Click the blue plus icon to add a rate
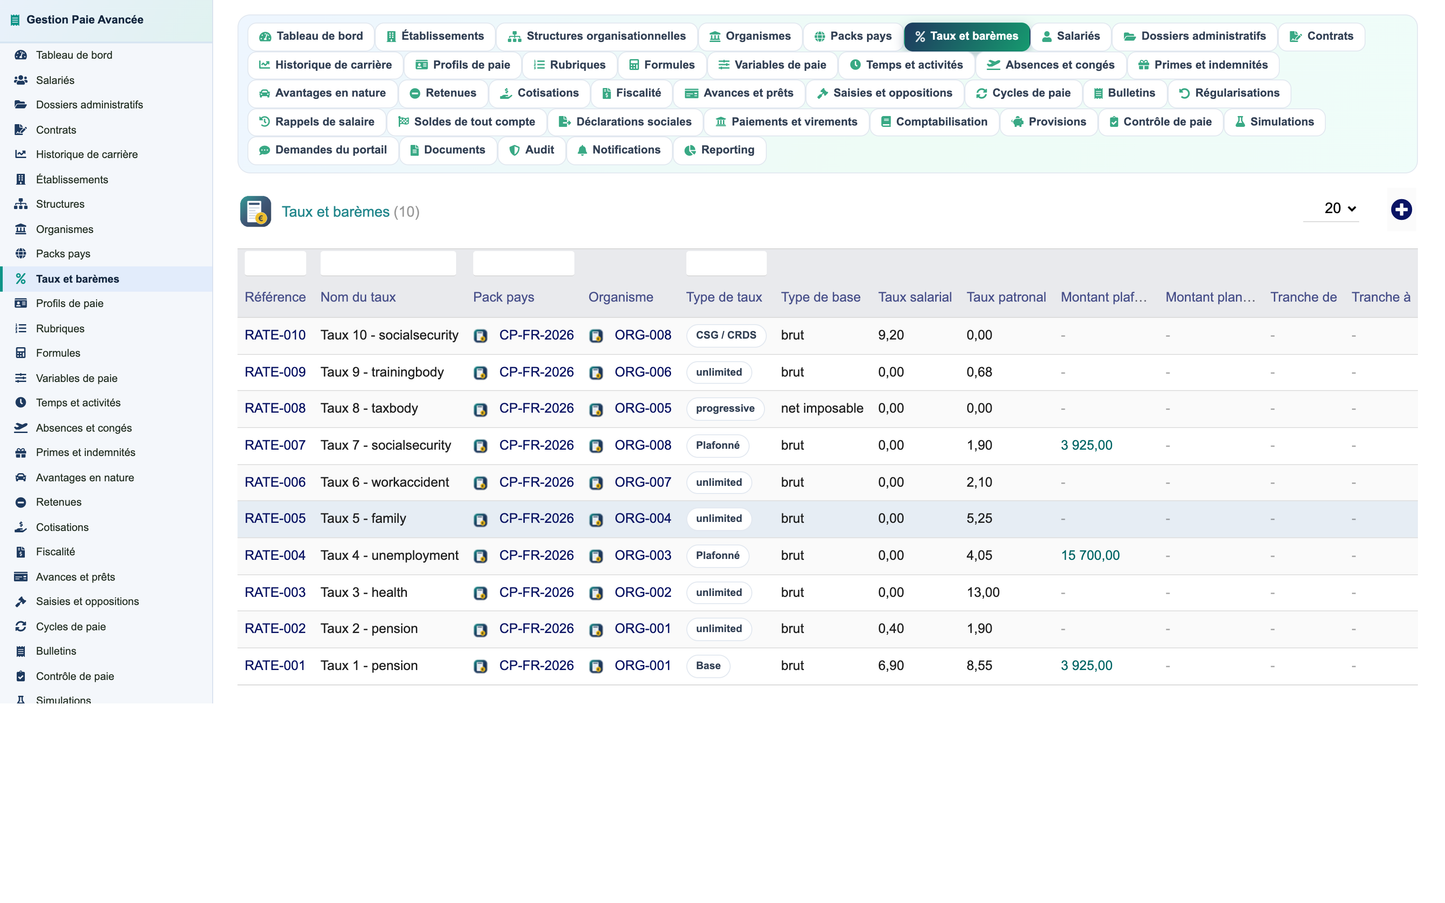 coord(1401,209)
